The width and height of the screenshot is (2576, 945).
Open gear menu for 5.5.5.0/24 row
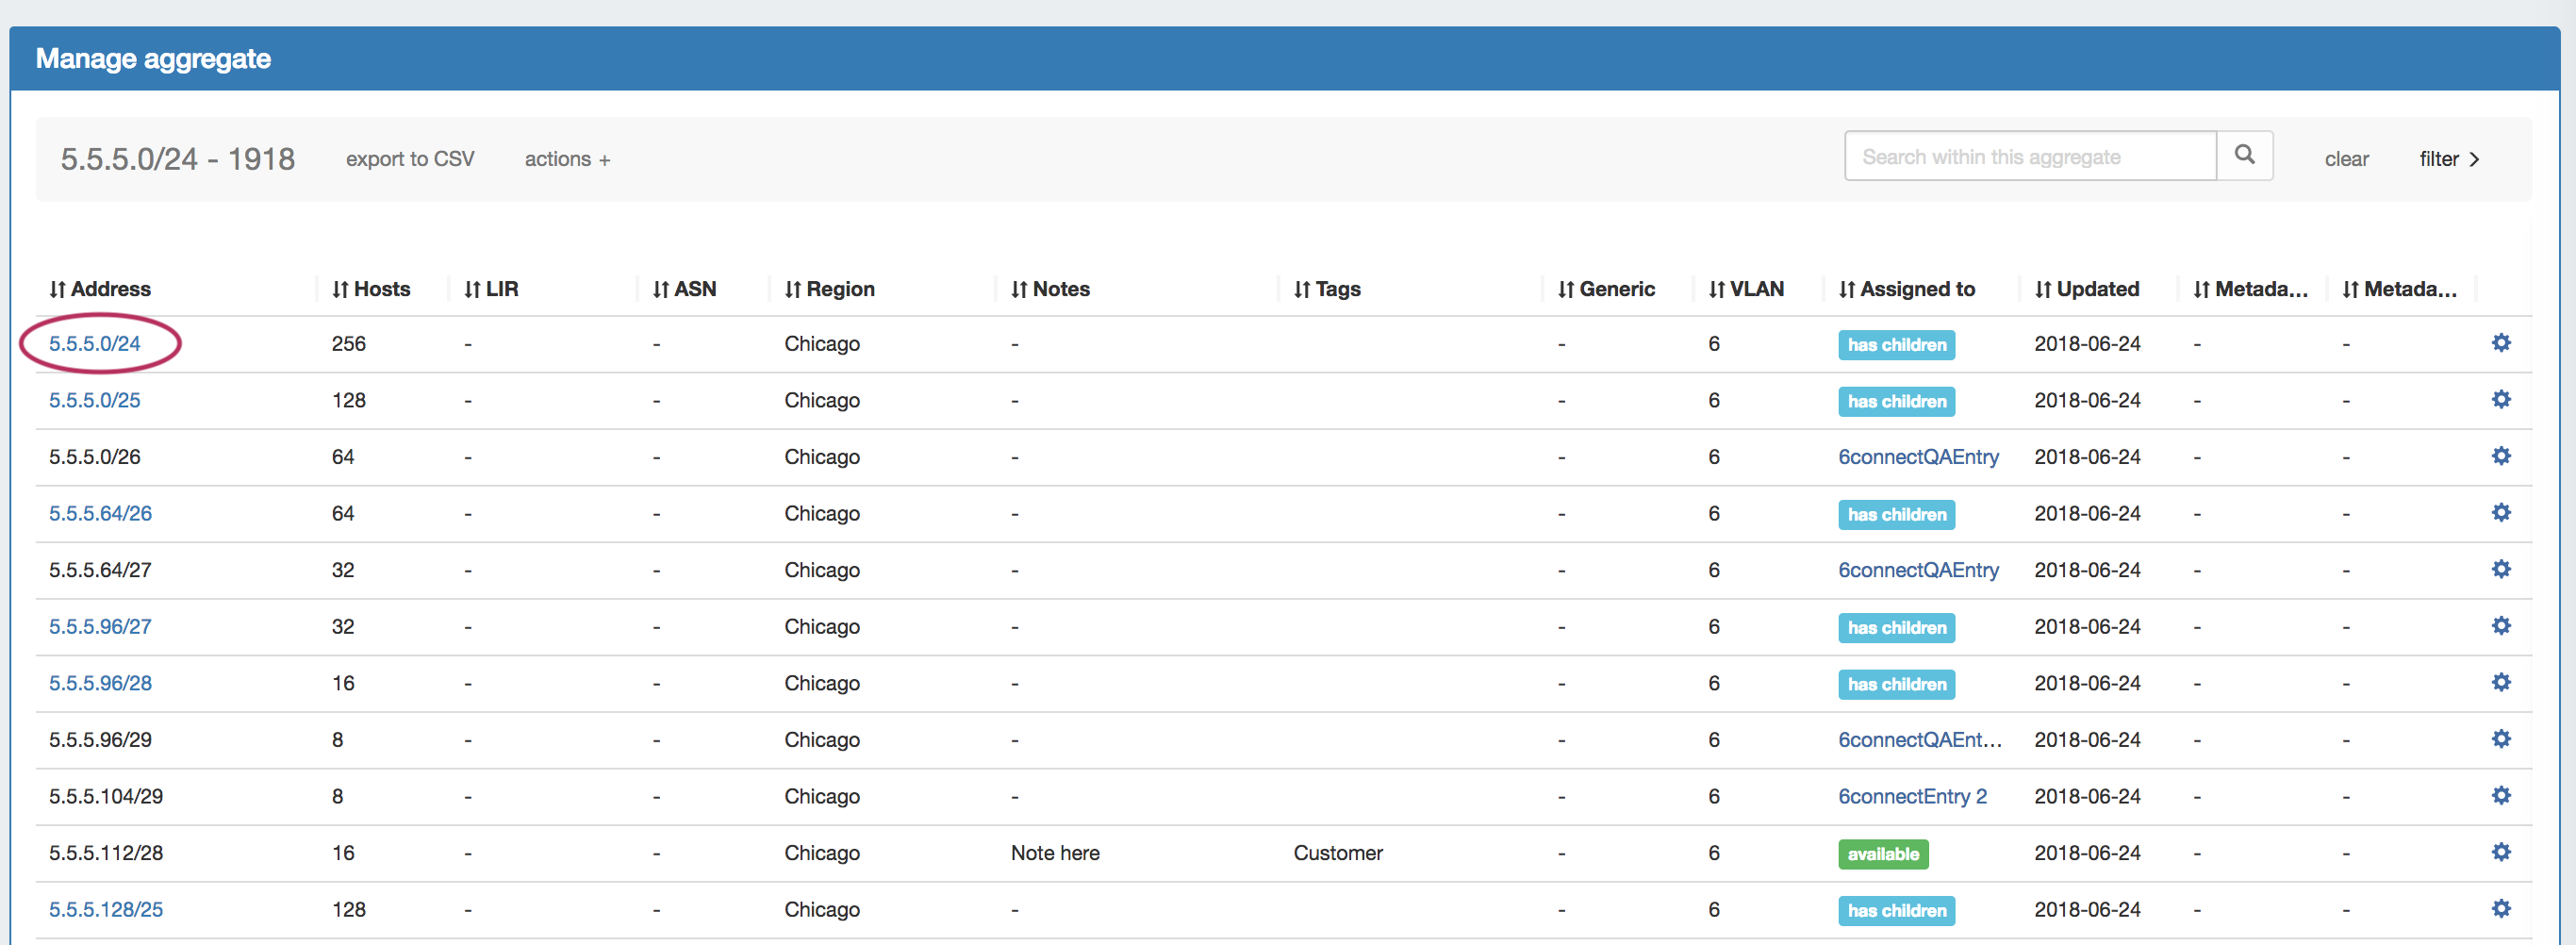coord(2500,343)
